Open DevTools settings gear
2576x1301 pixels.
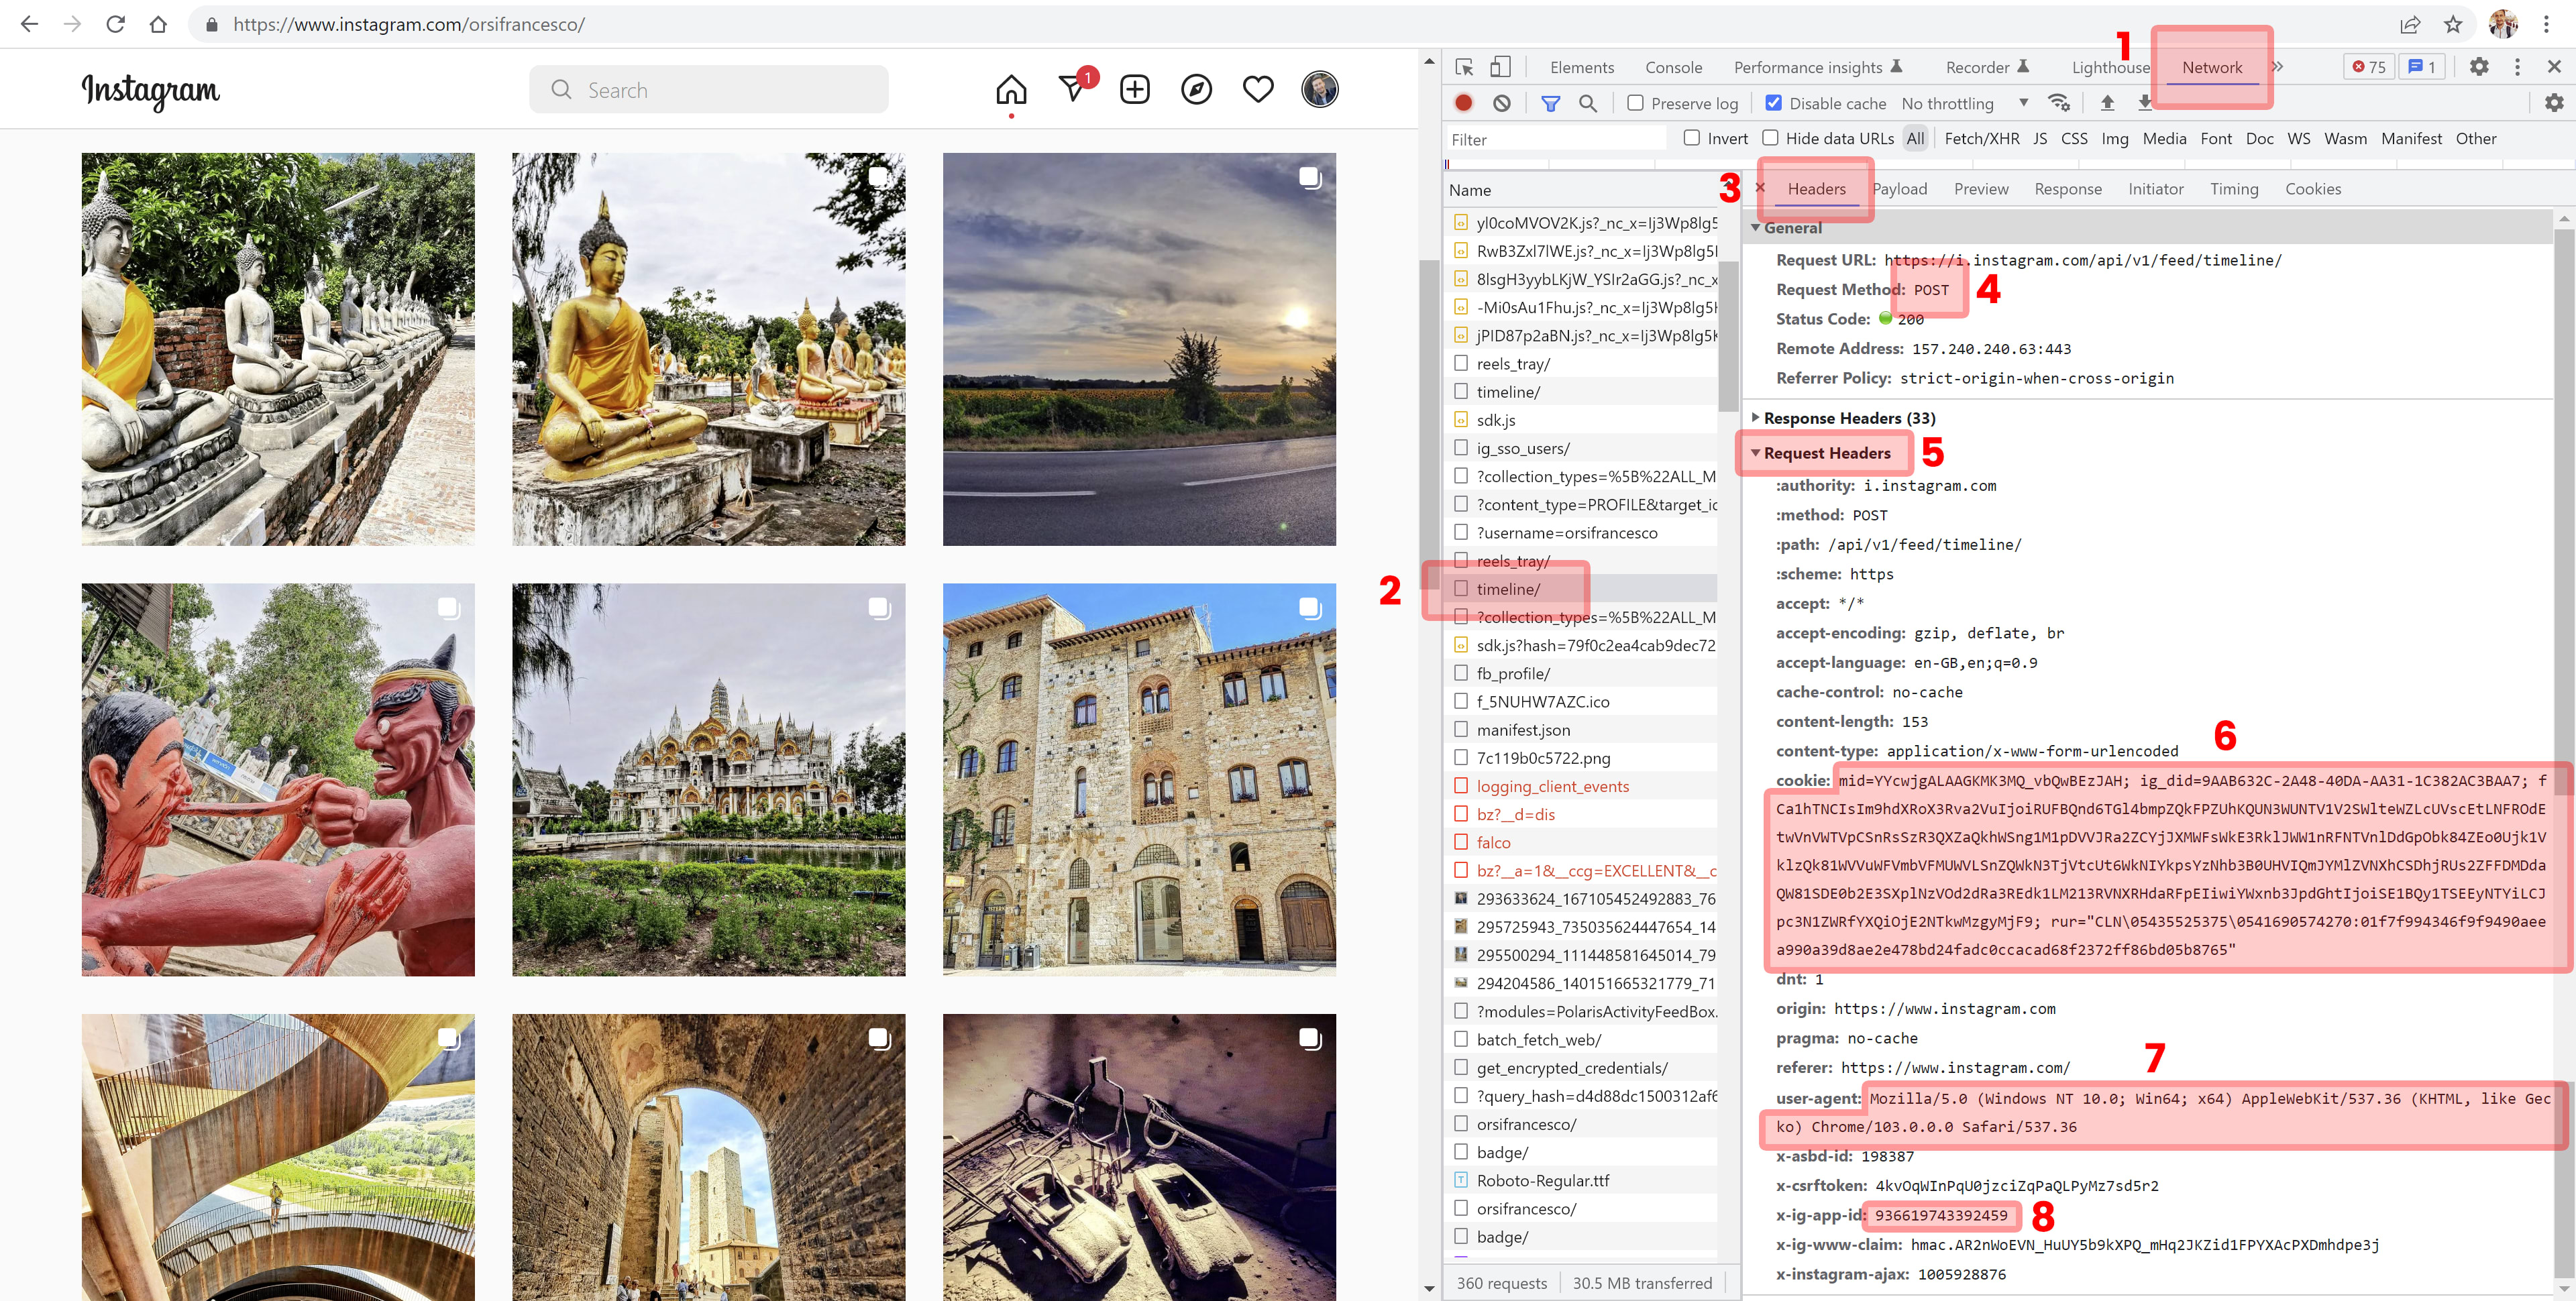tap(2478, 67)
